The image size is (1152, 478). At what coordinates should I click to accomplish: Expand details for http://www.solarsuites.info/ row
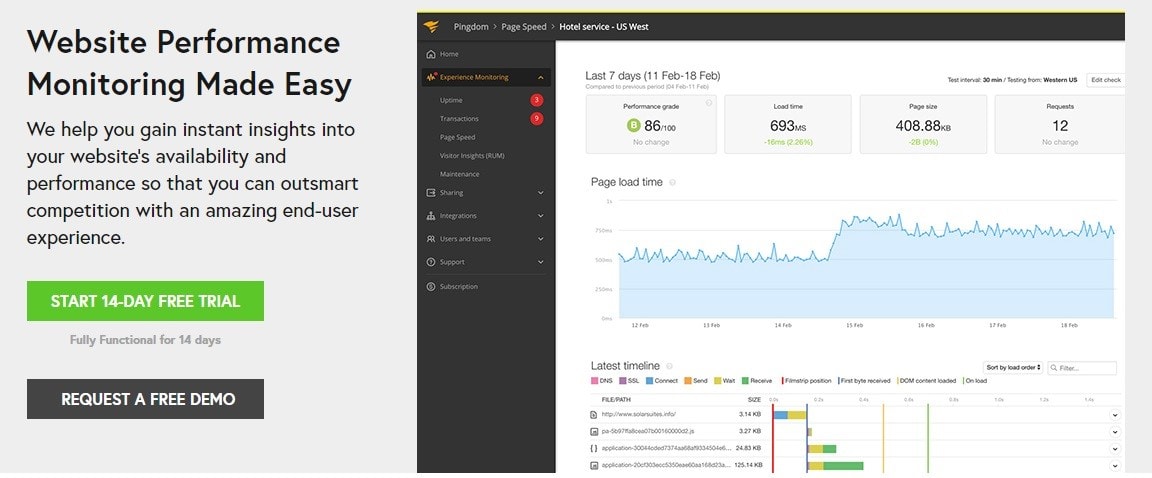pyautogui.click(x=1115, y=415)
